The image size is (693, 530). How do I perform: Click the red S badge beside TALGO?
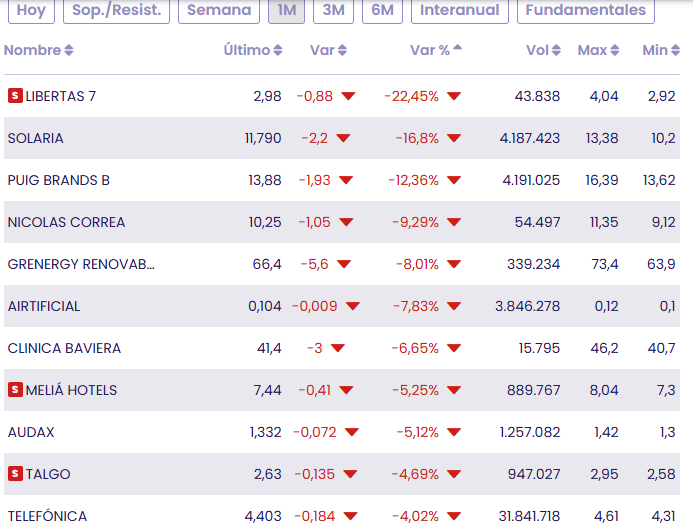click(15, 474)
